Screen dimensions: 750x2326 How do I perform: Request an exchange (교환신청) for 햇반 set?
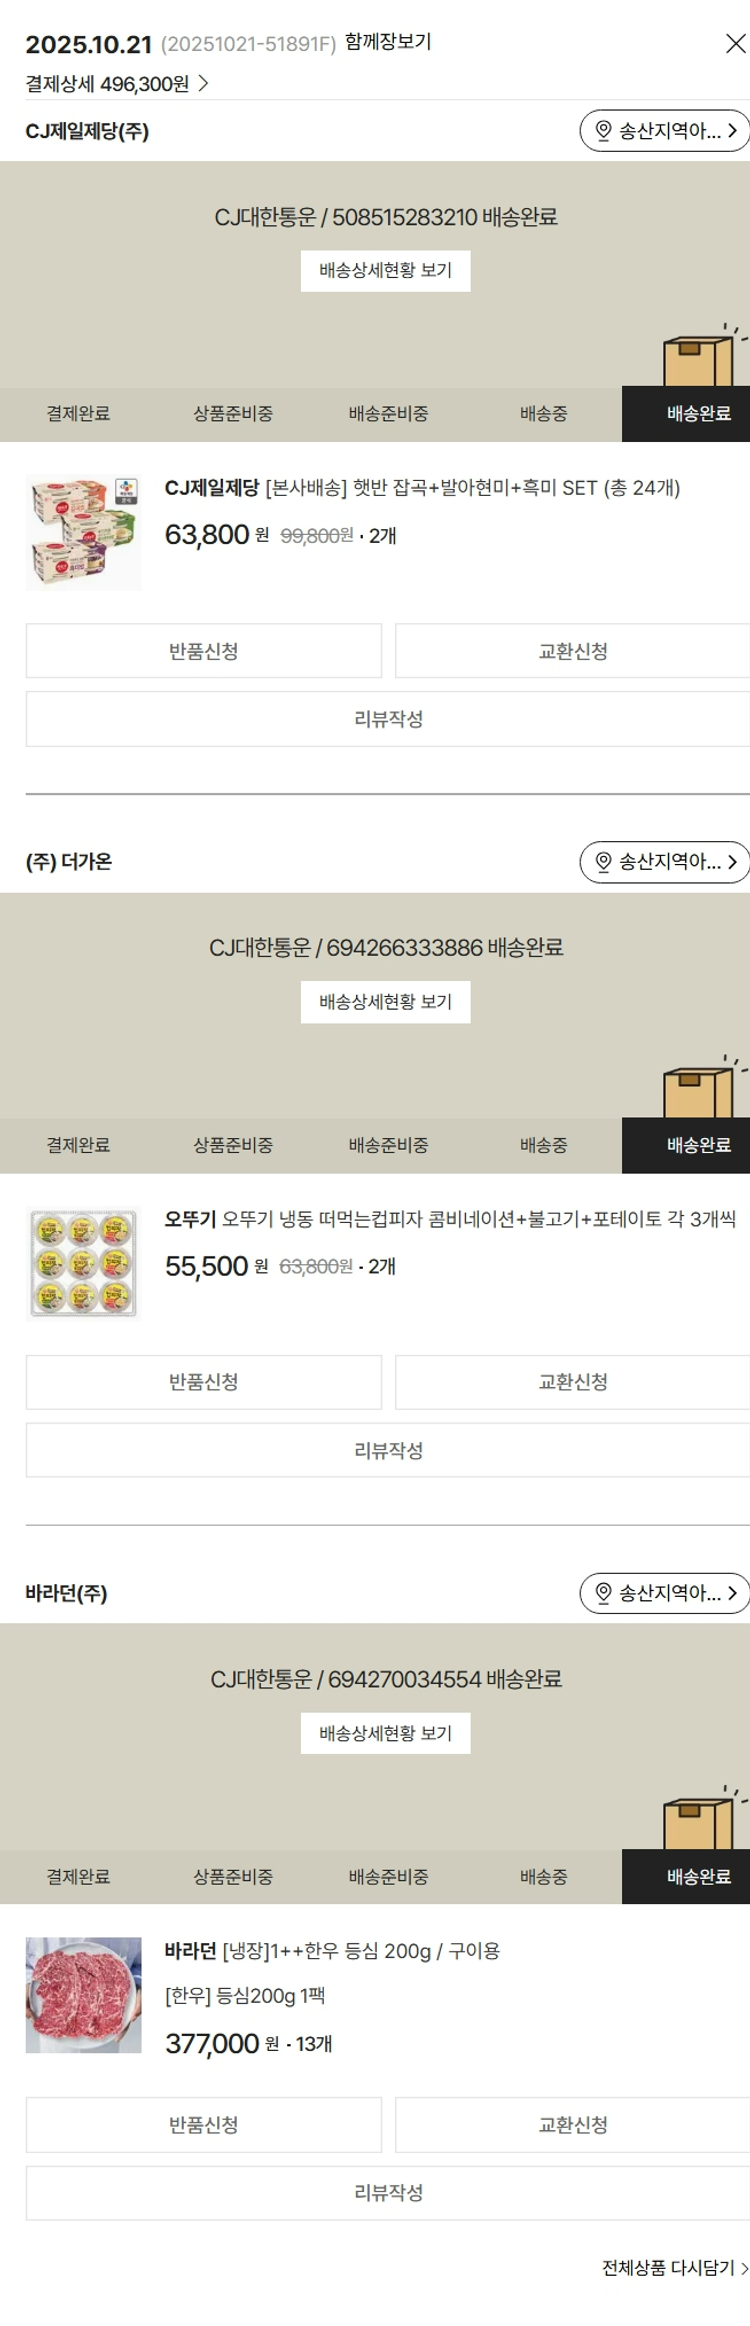coord(572,651)
